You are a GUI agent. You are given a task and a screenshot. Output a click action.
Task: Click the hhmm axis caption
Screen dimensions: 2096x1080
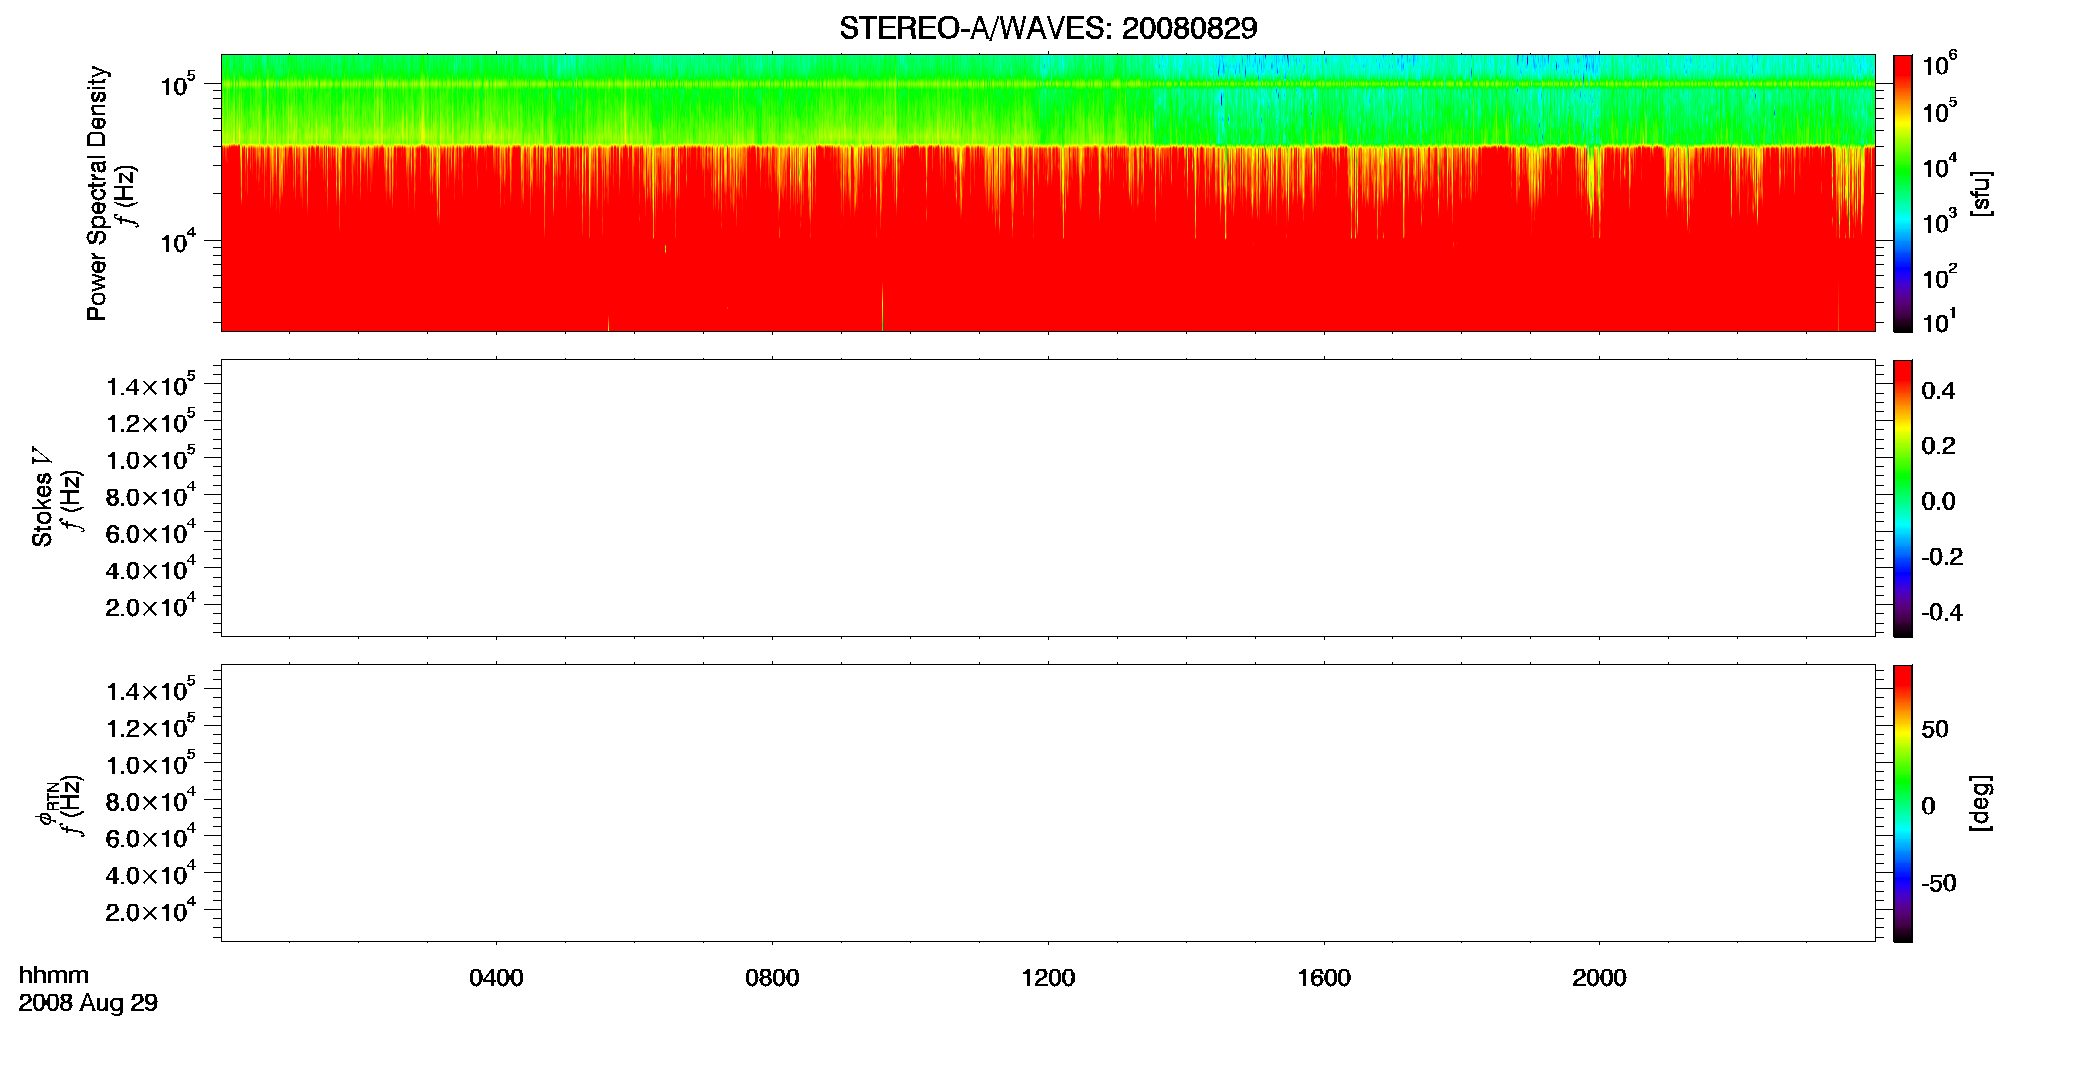[x=54, y=975]
